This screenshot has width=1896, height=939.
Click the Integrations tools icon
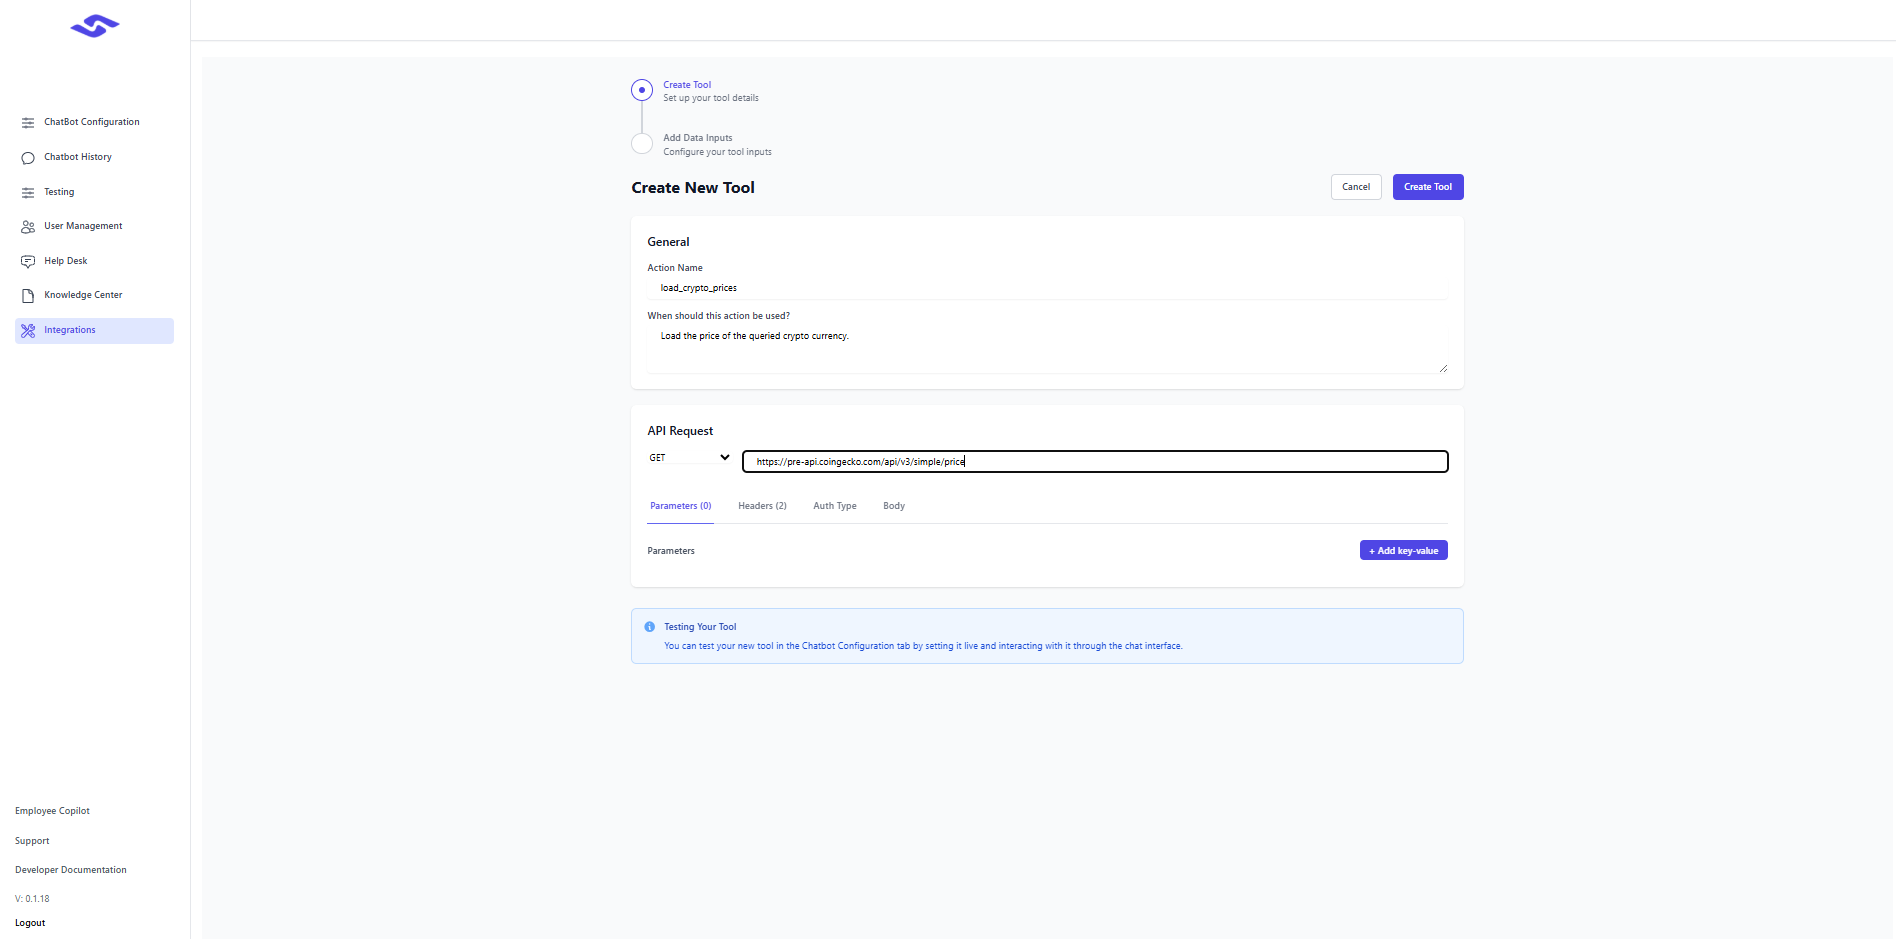28,331
